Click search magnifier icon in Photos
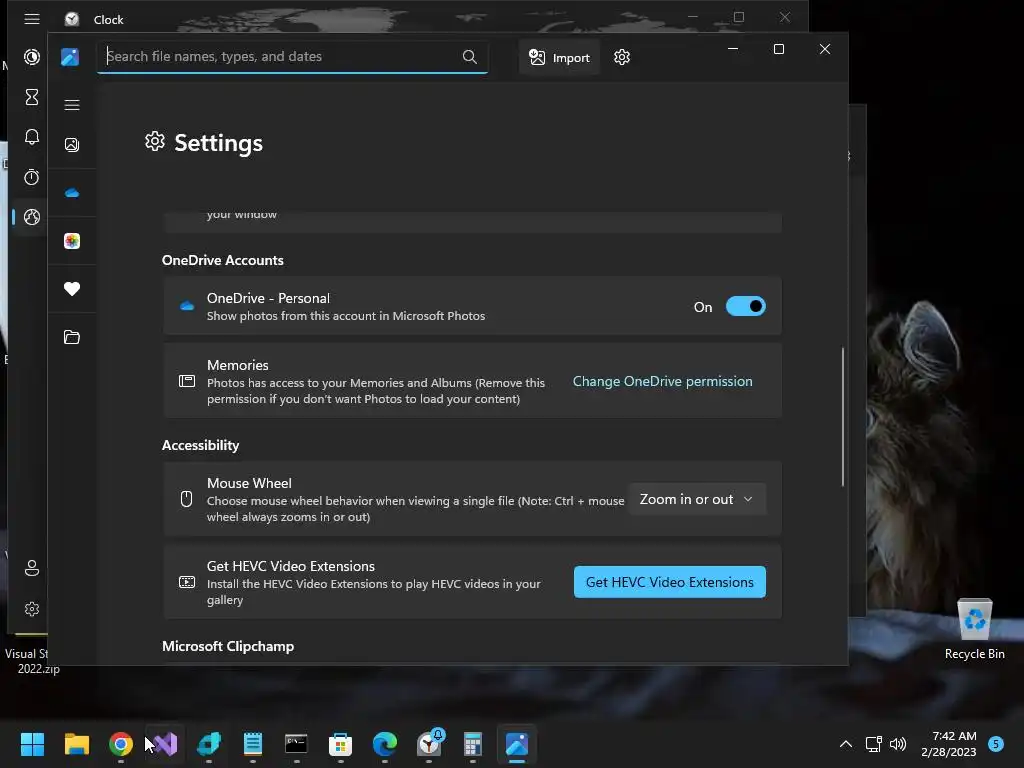 coord(470,57)
